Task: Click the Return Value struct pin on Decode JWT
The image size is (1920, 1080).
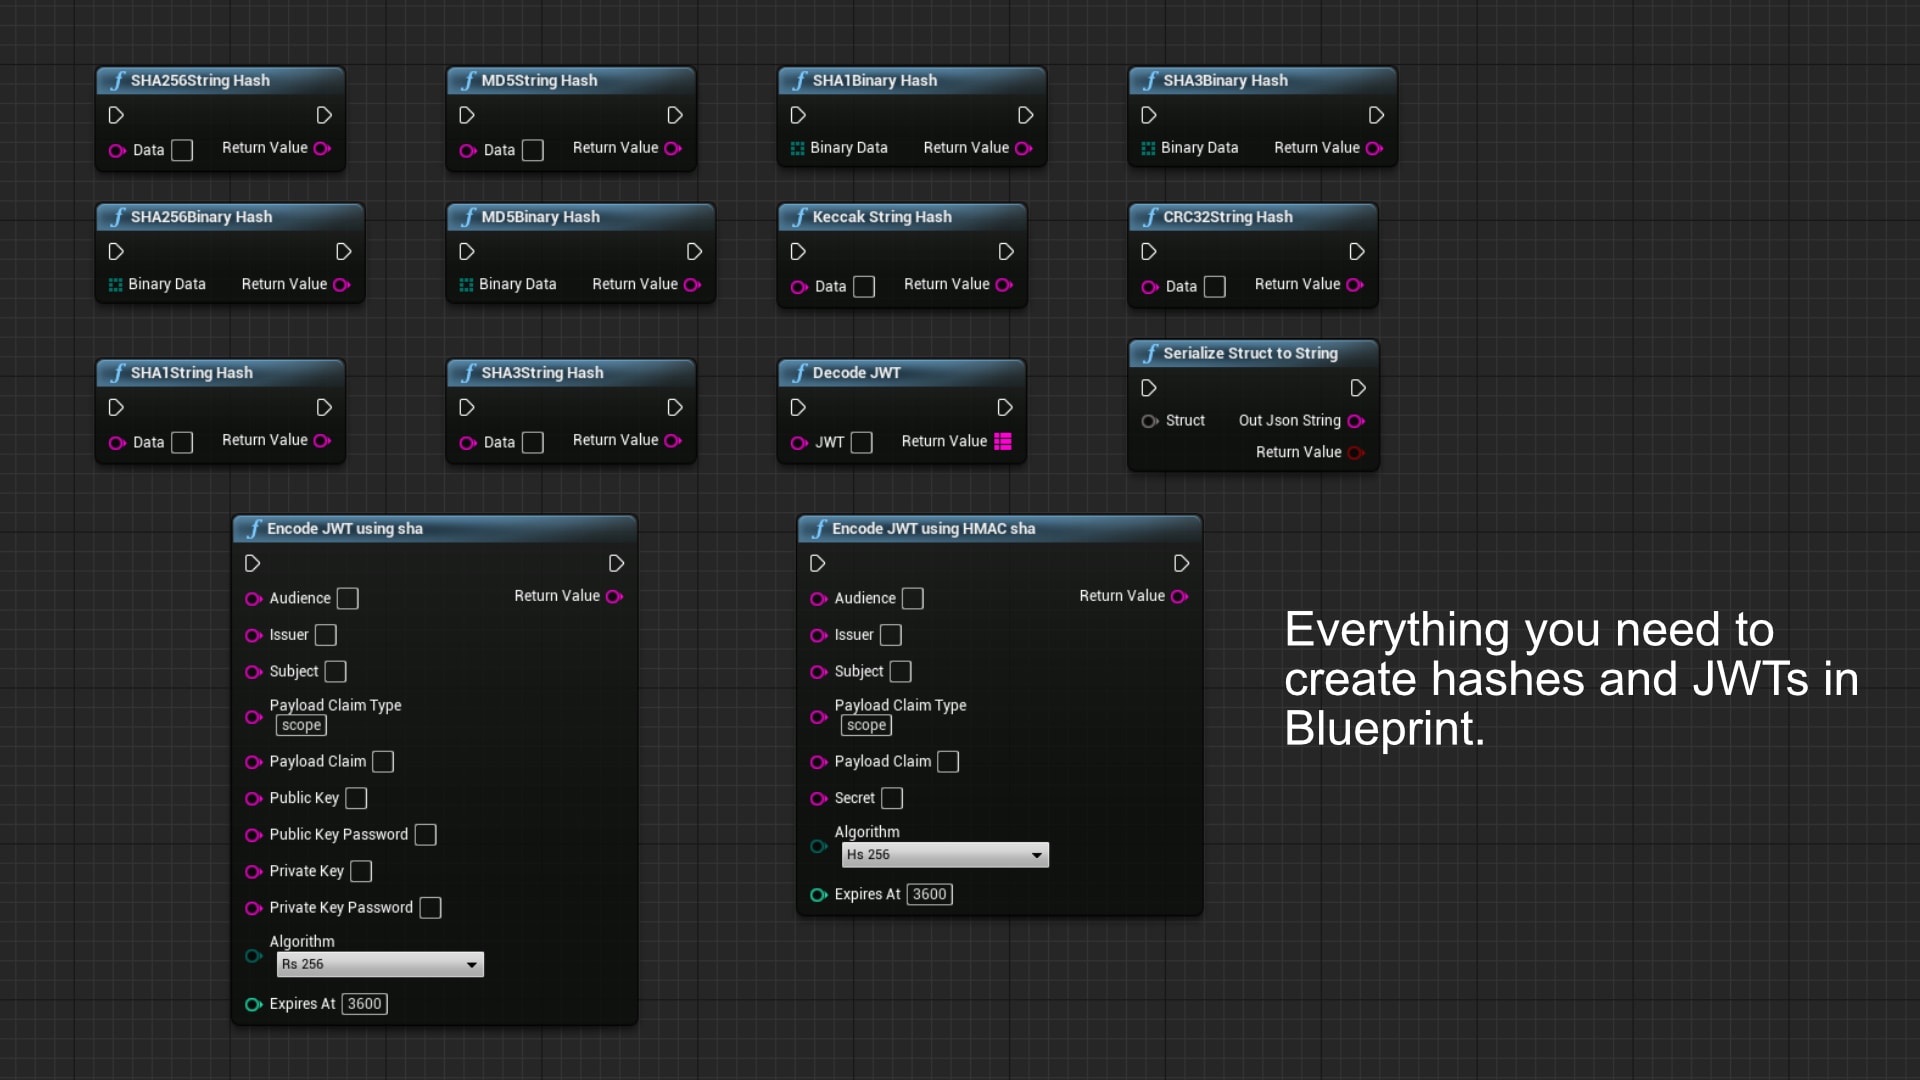Action: coord(1004,441)
